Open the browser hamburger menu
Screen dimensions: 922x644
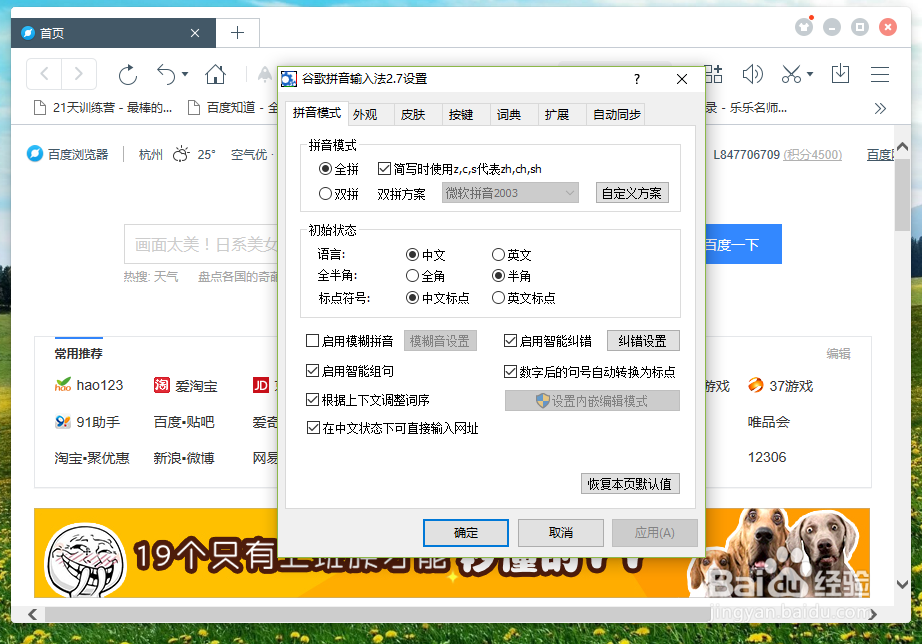(879, 73)
